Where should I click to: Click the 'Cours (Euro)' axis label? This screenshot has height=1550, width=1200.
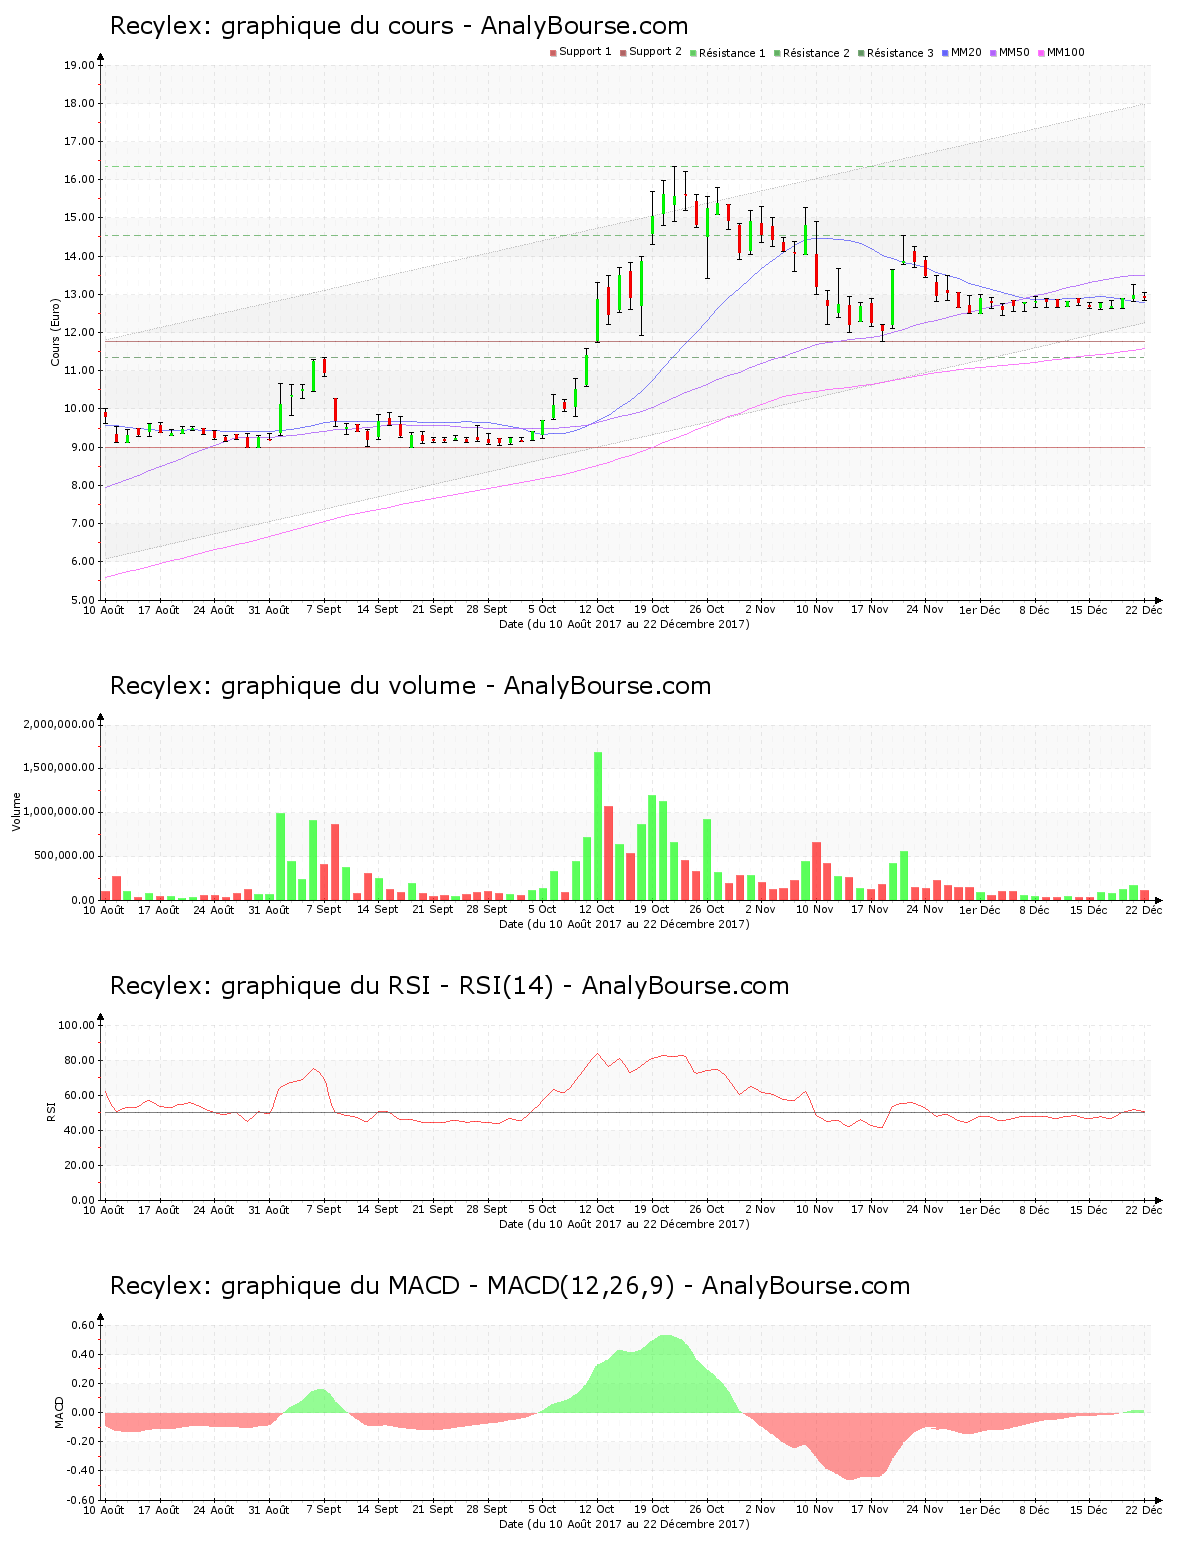56,332
